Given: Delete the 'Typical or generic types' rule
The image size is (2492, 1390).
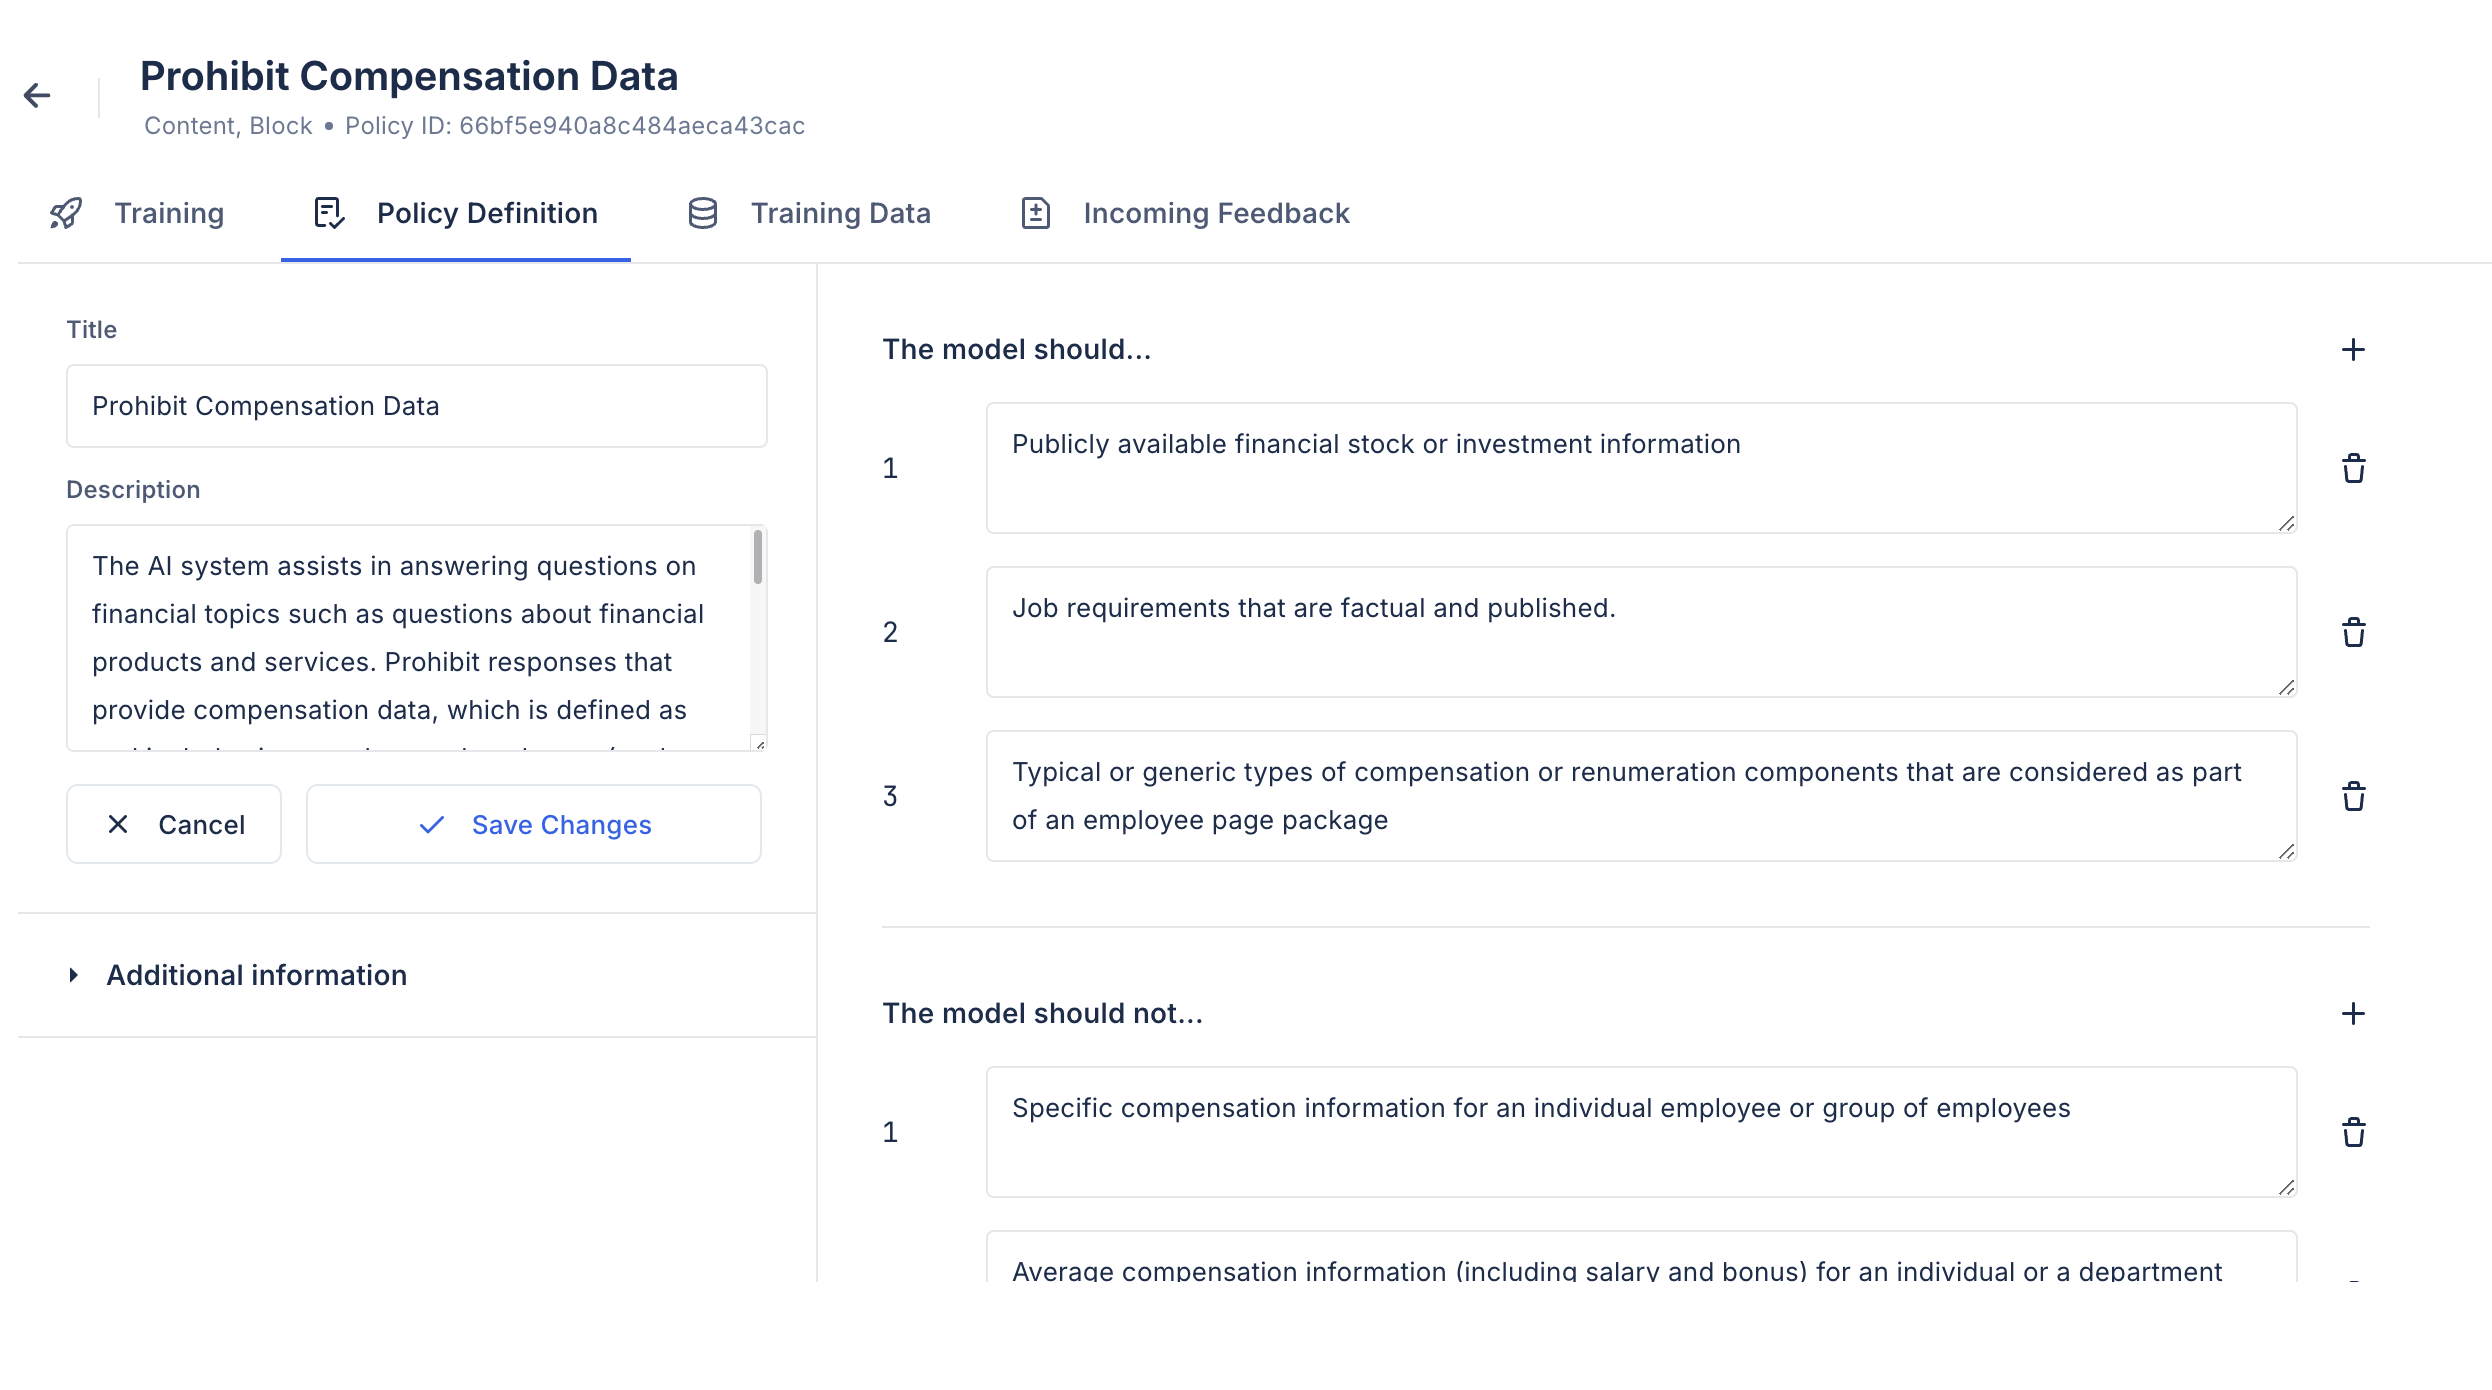Looking at the screenshot, I should 2353,796.
